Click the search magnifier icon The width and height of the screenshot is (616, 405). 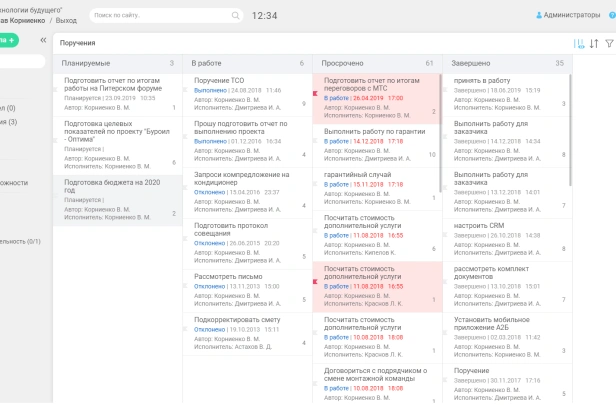tap(236, 16)
